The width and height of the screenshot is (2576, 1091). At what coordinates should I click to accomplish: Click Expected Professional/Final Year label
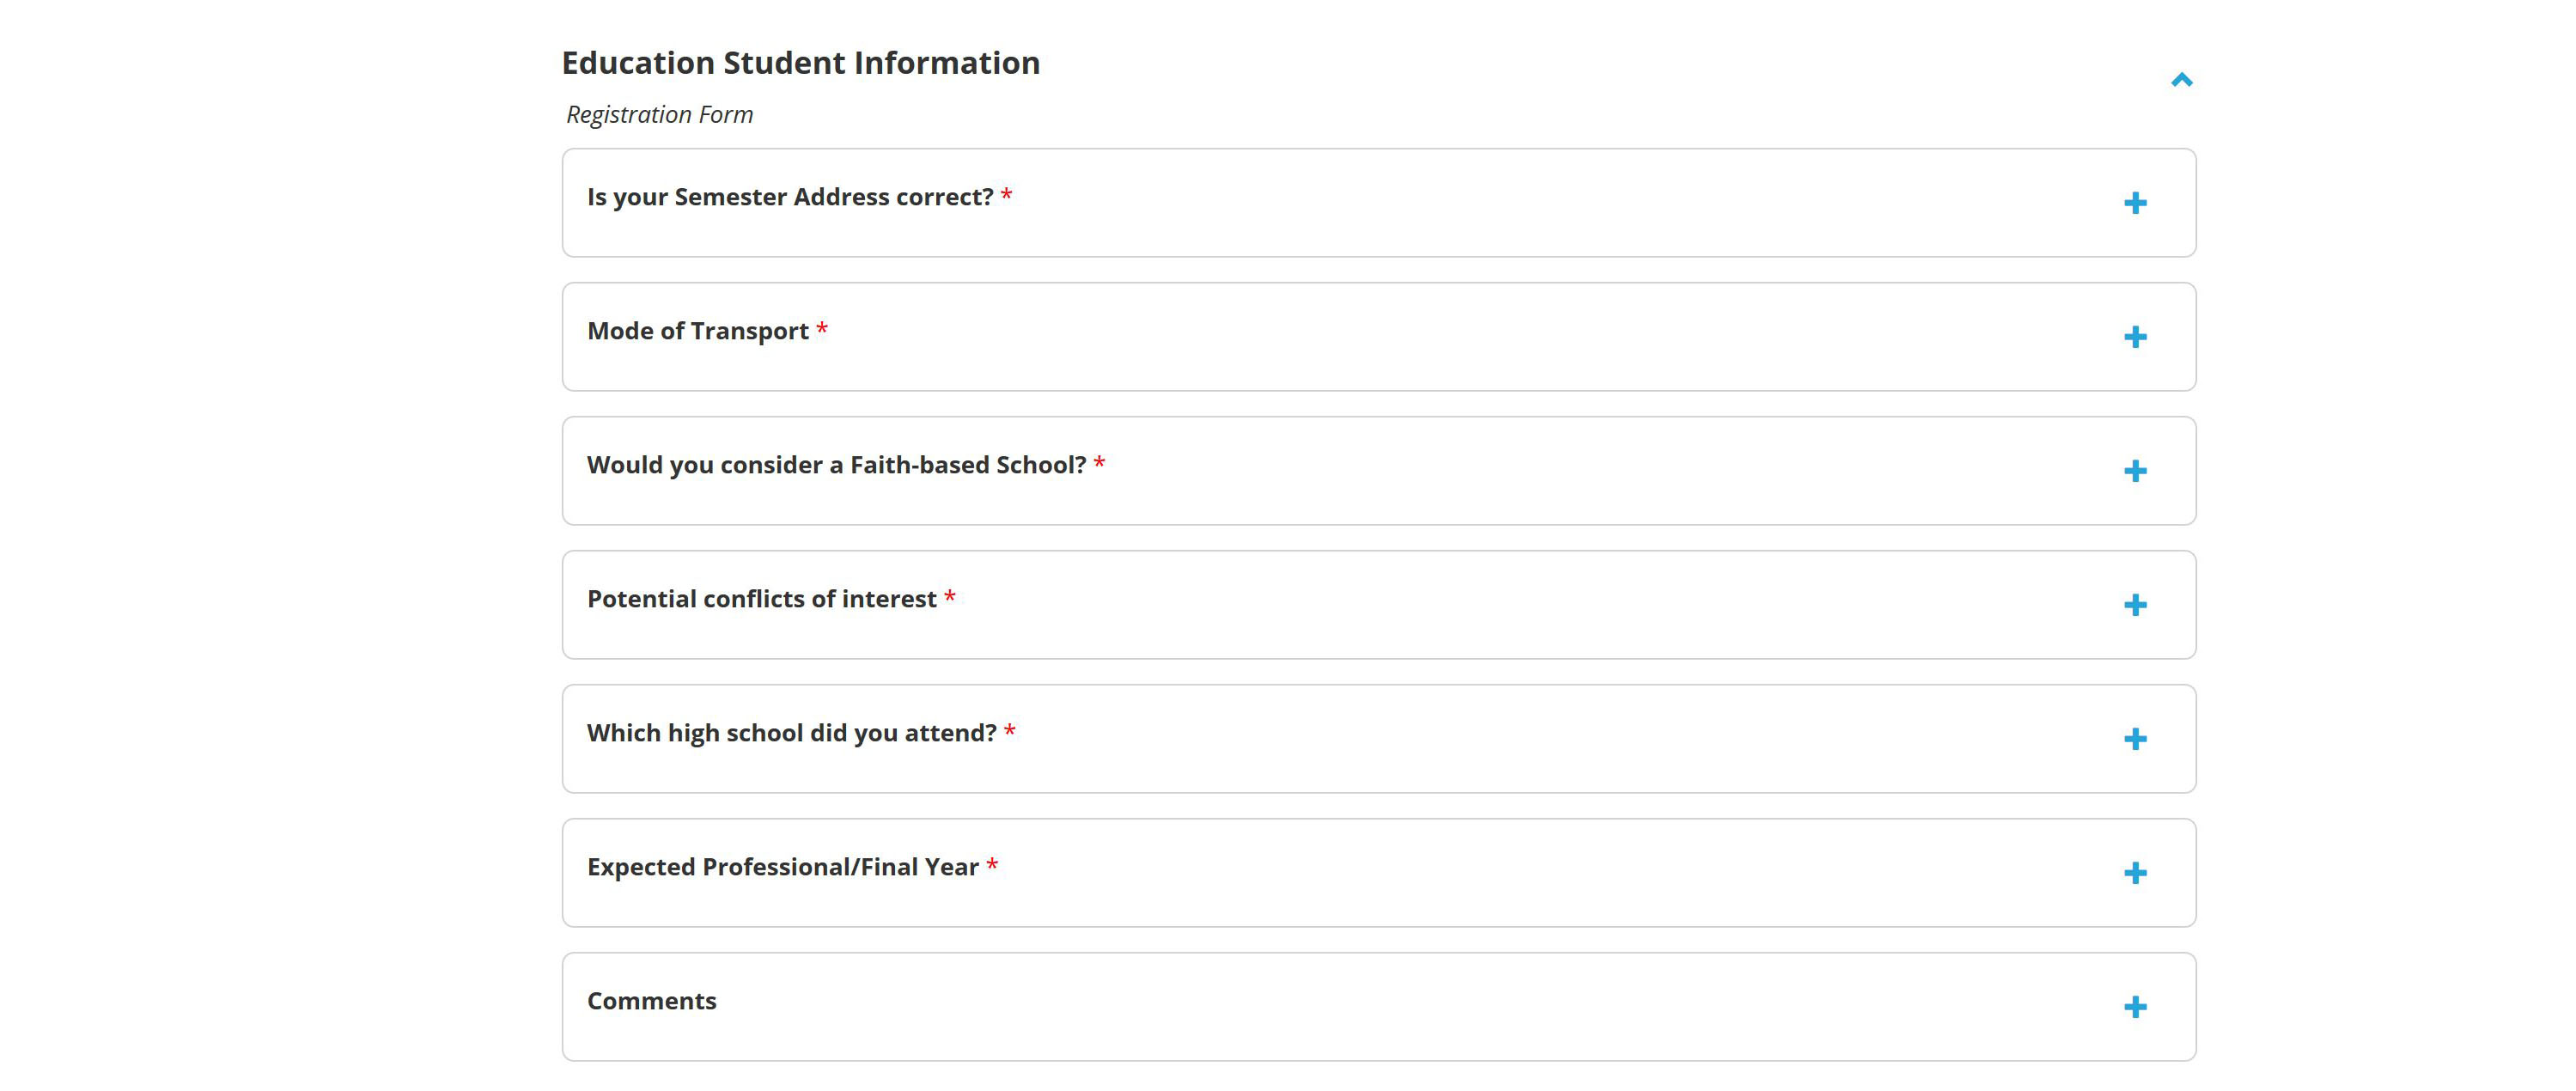782,867
